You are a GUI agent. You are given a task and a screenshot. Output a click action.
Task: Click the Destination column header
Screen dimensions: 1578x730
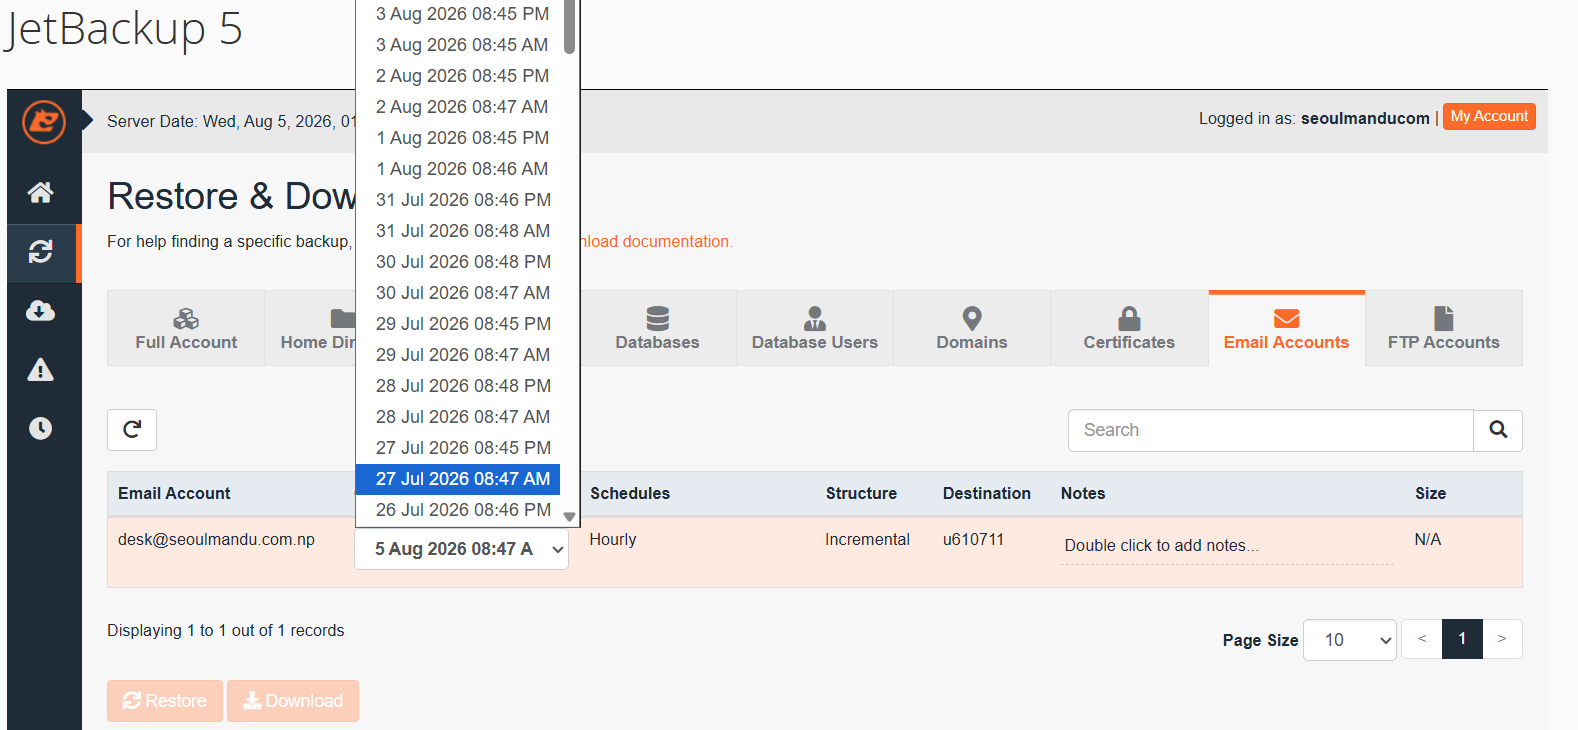[987, 493]
